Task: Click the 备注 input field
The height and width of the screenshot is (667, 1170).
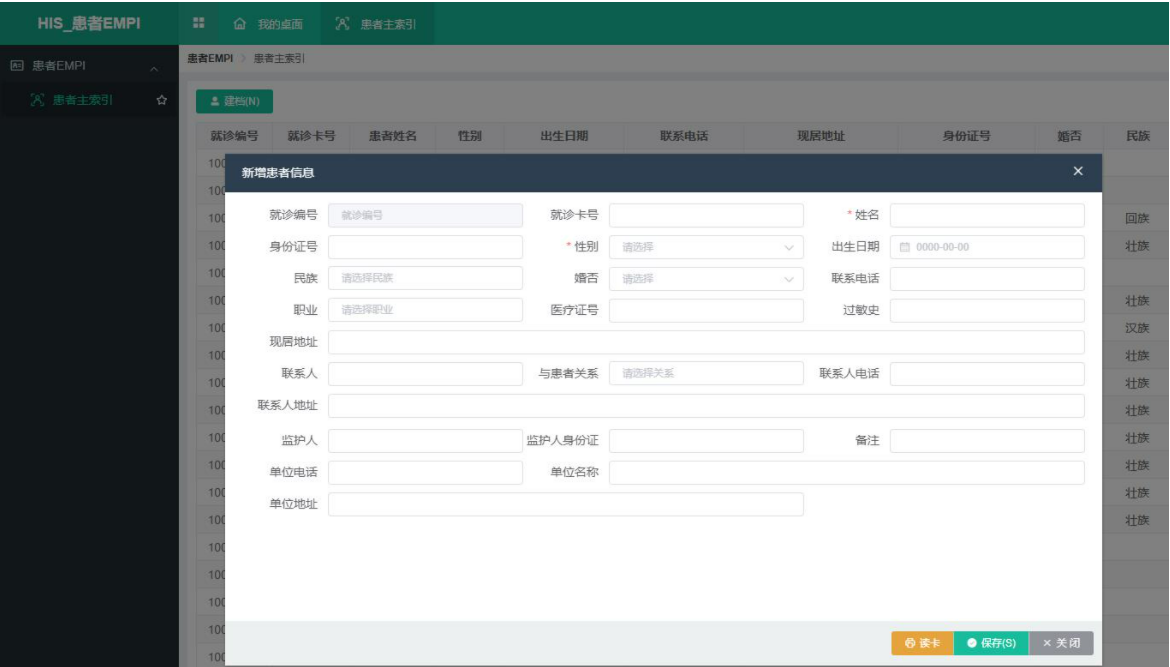Action: (x=986, y=440)
